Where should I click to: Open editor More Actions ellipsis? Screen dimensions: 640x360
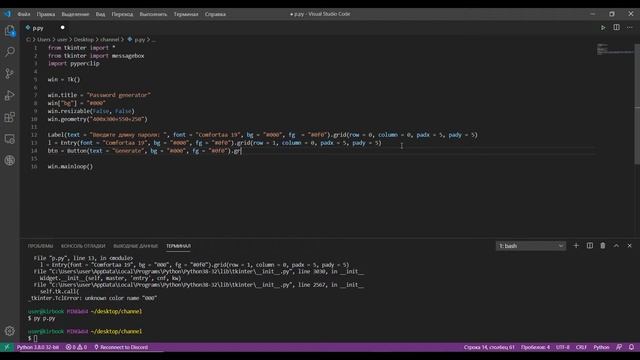tap(630, 27)
